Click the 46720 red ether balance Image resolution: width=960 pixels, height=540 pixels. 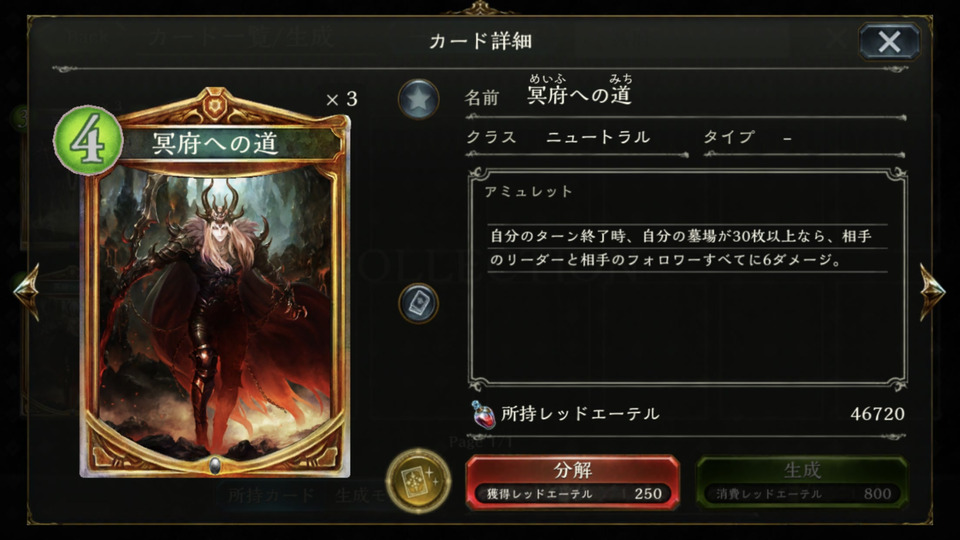877,414
